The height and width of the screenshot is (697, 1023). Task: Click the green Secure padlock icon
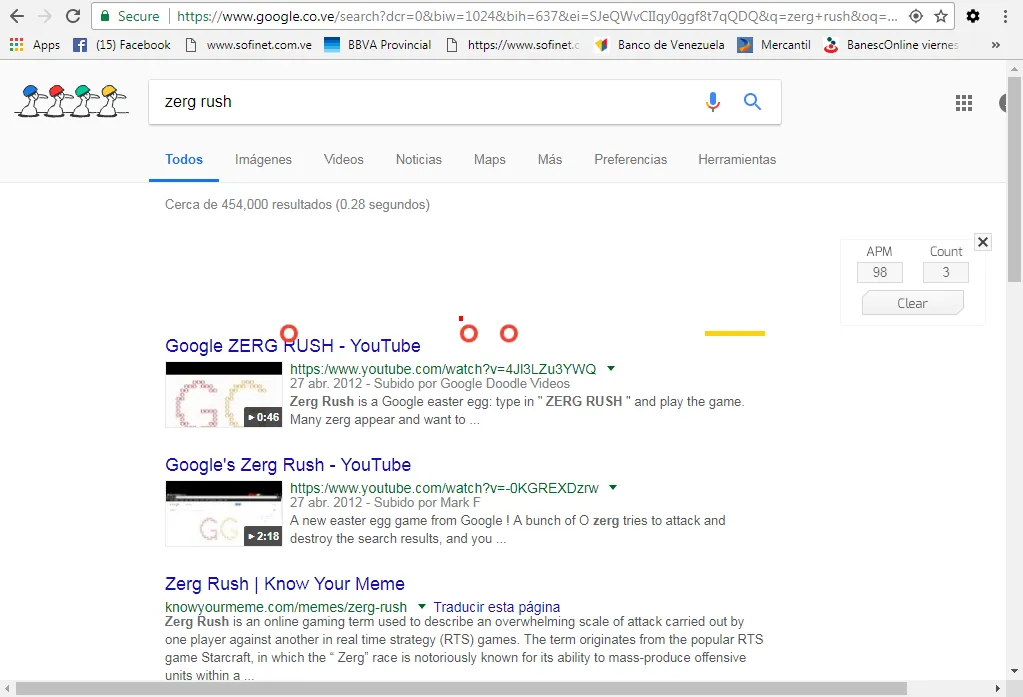click(x=105, y=16)
